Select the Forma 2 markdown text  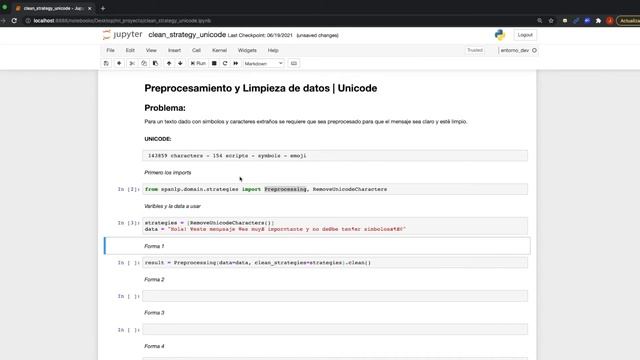click(x=154, y=280)
